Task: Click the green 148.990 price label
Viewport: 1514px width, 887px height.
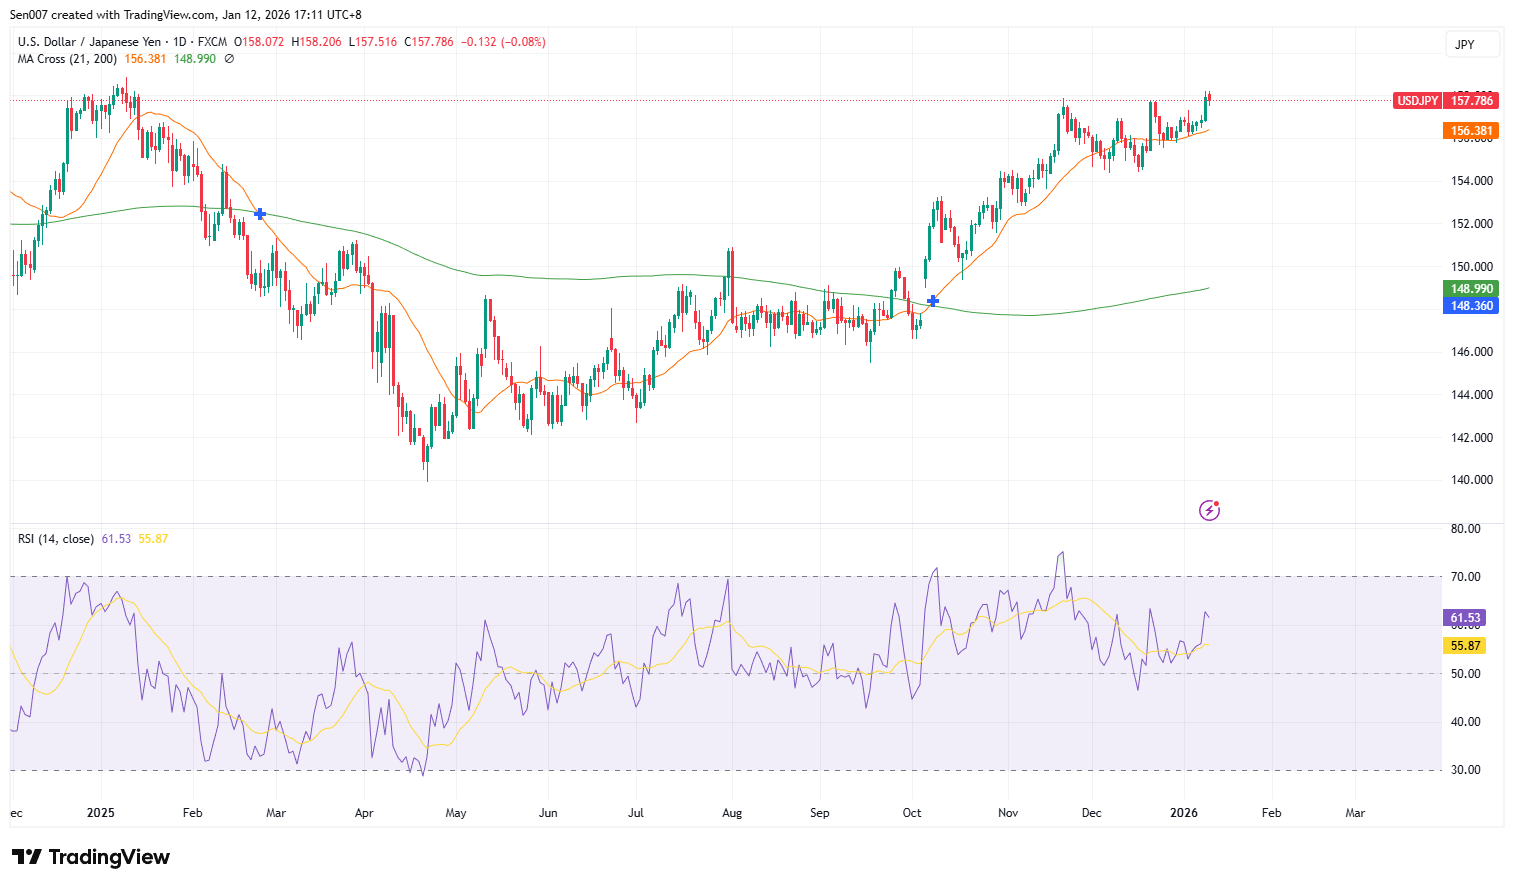Action: pyautogui.click(x=1471, y=288)
